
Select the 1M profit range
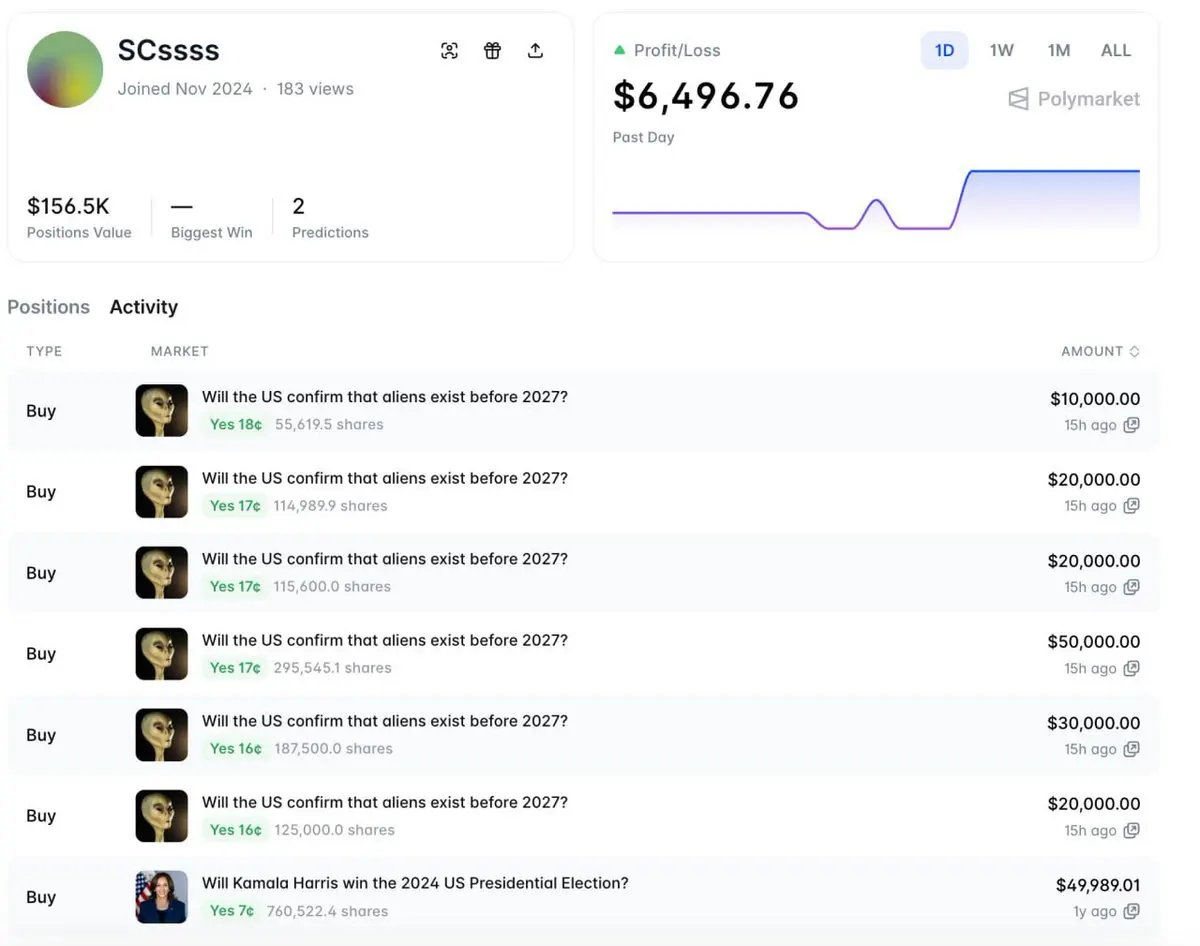[x=1058, y=50]
